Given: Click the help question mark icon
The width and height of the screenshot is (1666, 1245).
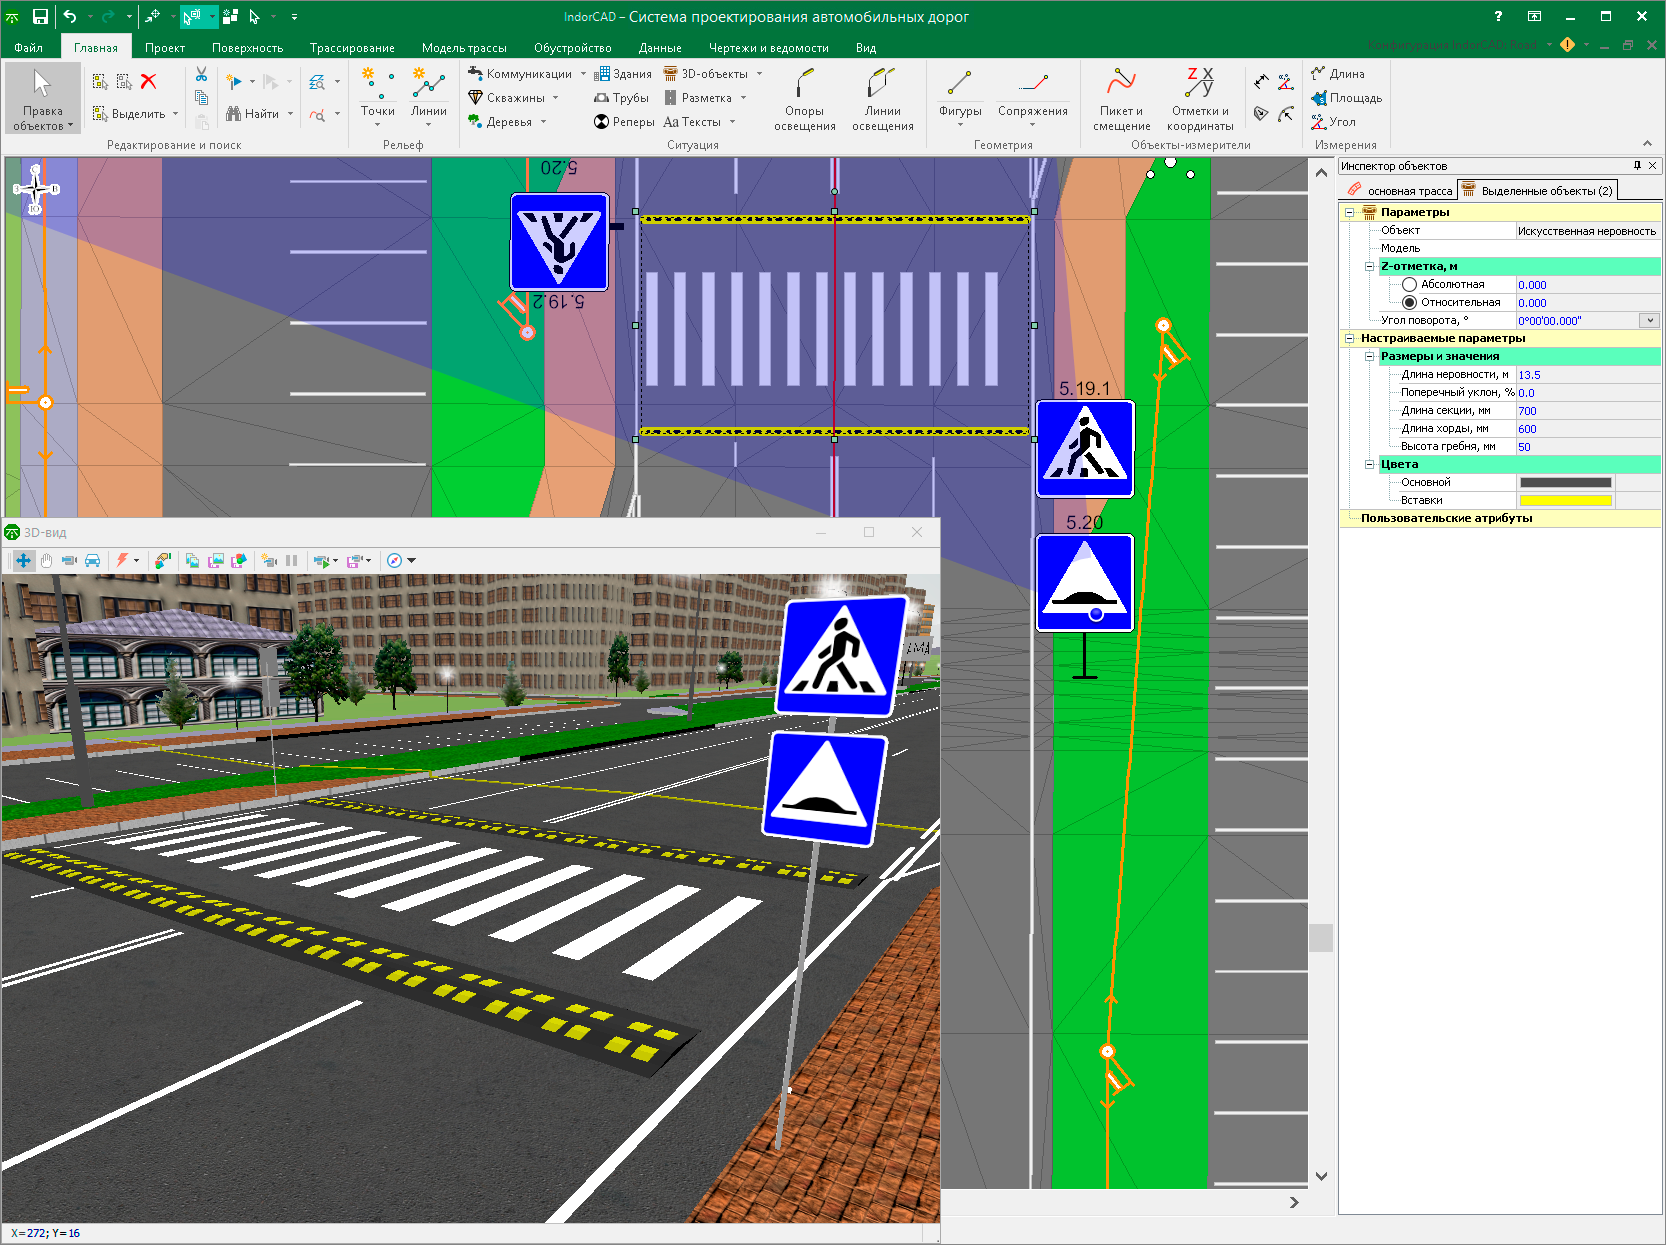Looking at the screenshot, I should pos(1498,16).
